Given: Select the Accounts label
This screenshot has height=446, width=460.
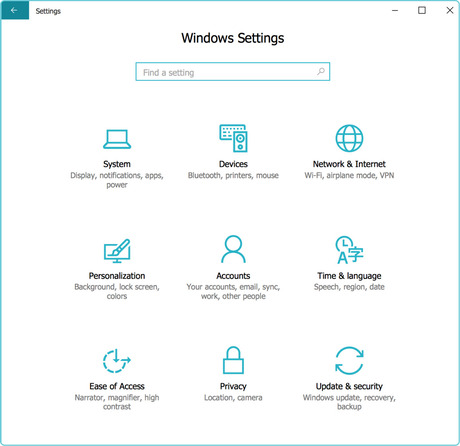Looking at the screenshot, I should tap(233, 276).
